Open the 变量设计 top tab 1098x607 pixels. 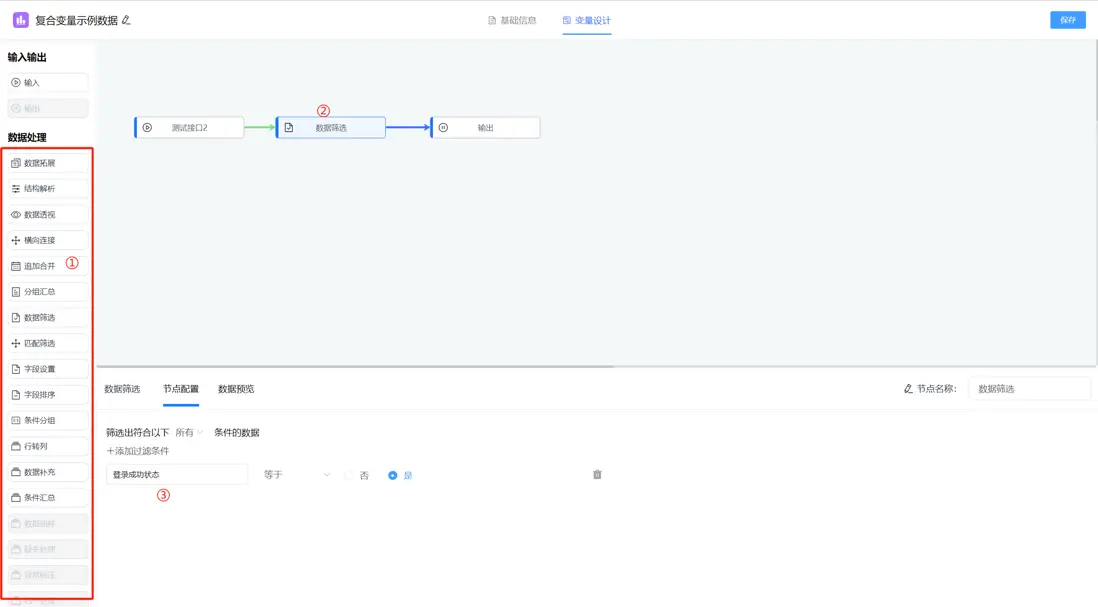click(x=587, y=20)
